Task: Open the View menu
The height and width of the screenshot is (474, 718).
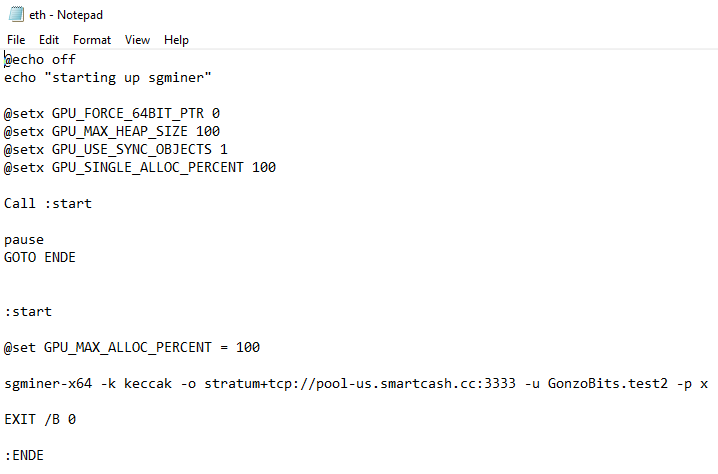Action: pos(137,40)
